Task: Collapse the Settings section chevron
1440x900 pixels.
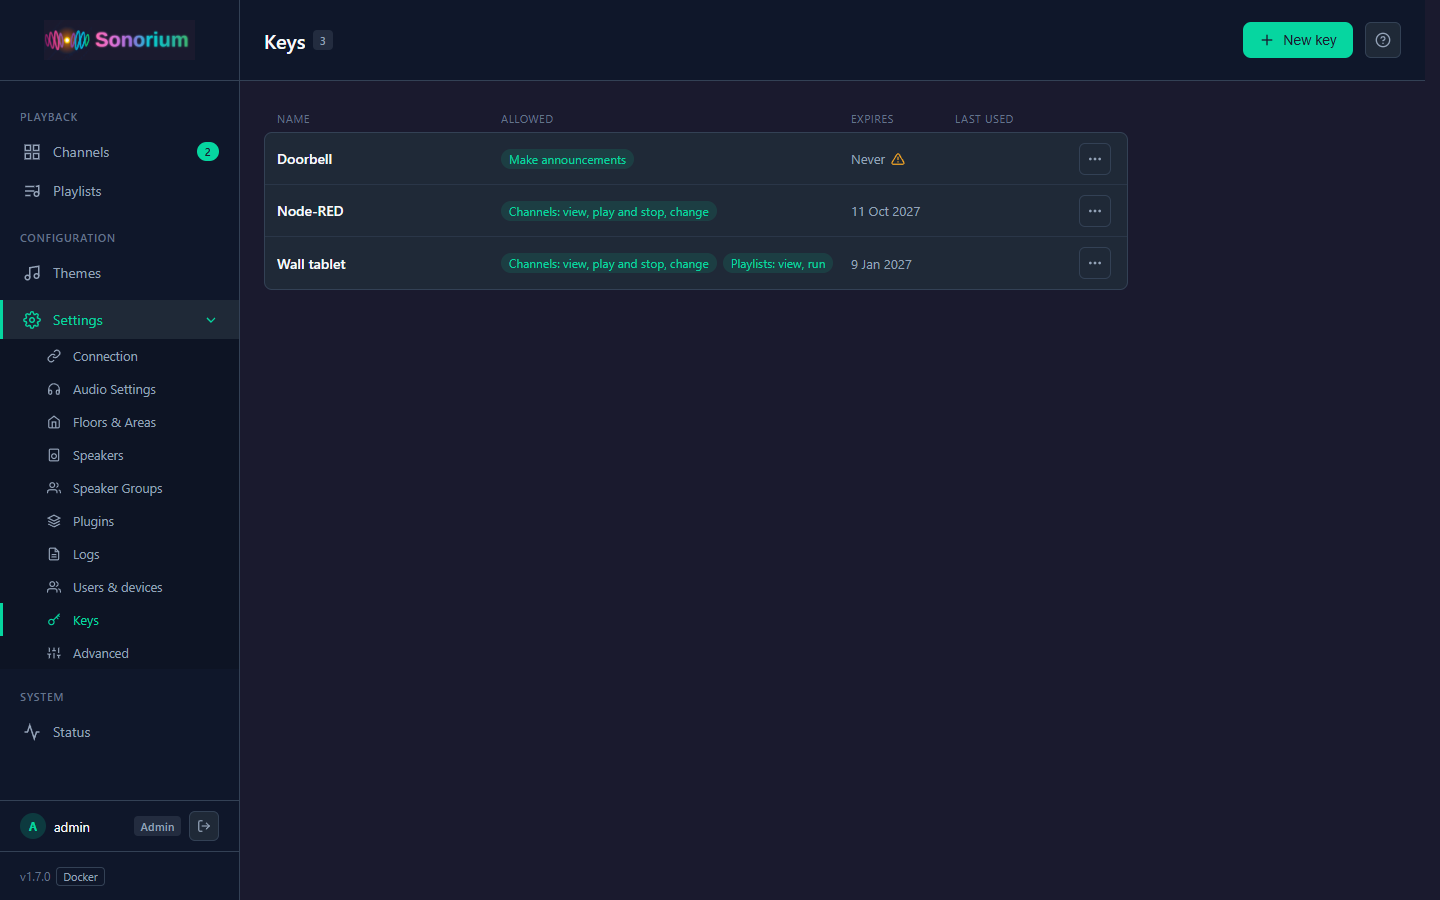Action: 211,320
